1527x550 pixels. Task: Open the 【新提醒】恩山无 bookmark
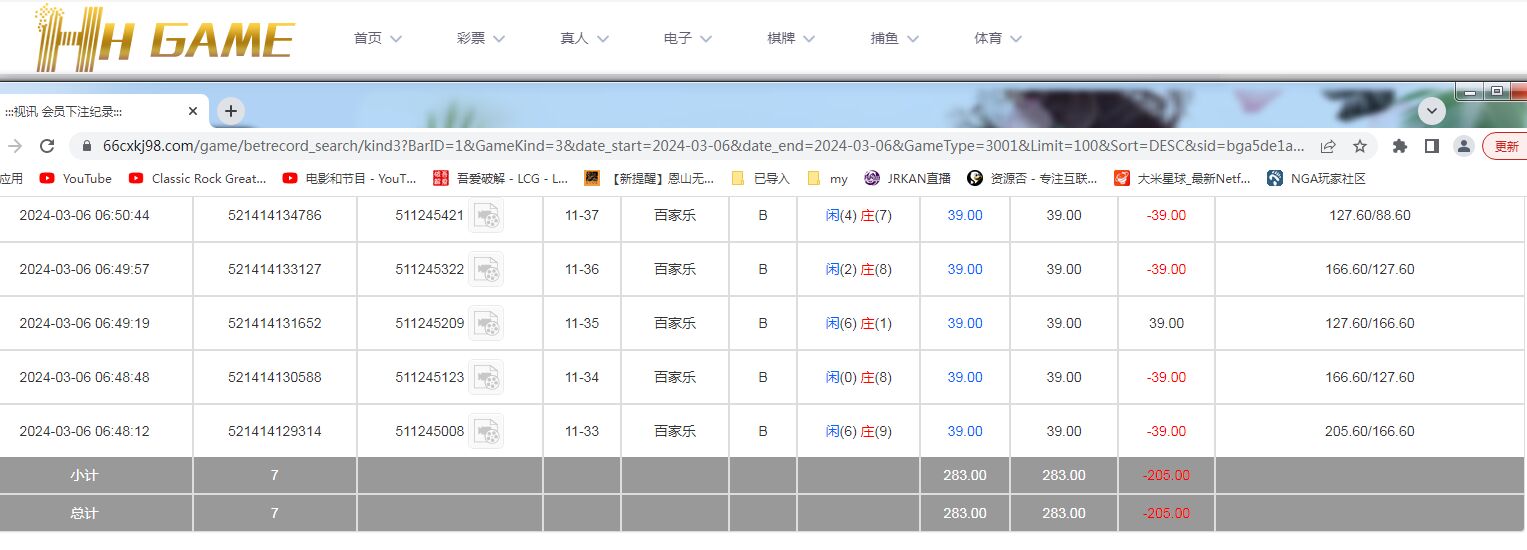pyautogui.click(x=650, y=178)
